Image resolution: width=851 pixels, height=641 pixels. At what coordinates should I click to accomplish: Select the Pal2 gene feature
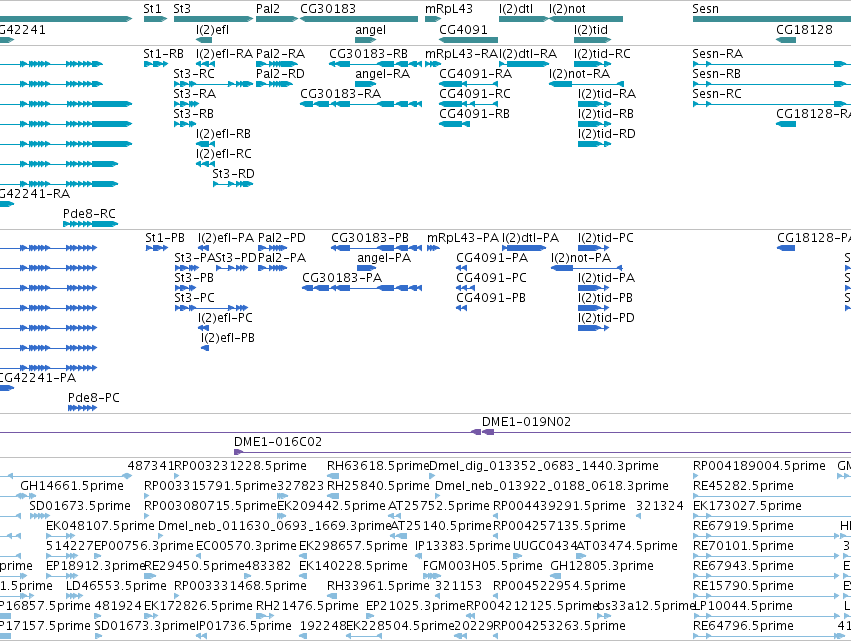(277, 19)
